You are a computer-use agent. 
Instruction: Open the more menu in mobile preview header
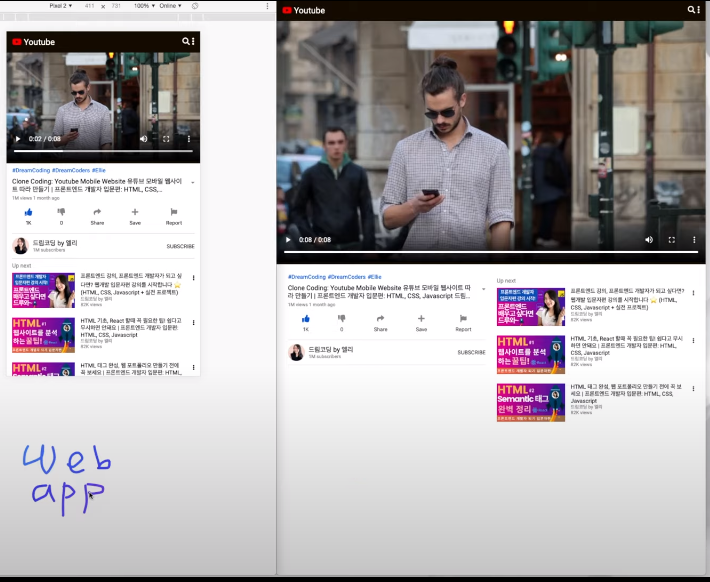193,41
